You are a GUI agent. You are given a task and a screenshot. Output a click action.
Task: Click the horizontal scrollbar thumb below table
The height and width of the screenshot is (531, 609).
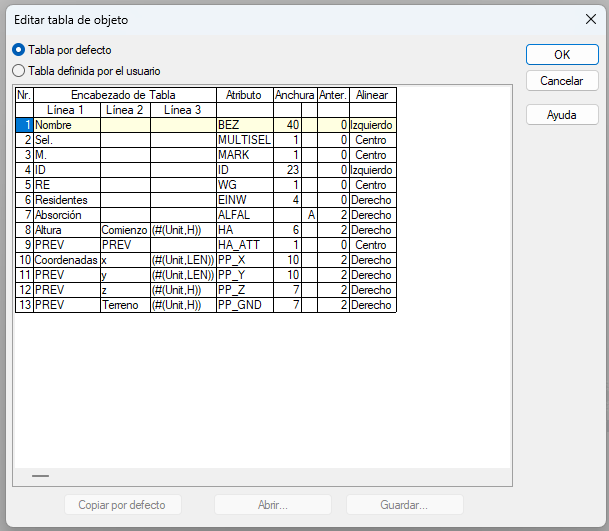point(40,477)
